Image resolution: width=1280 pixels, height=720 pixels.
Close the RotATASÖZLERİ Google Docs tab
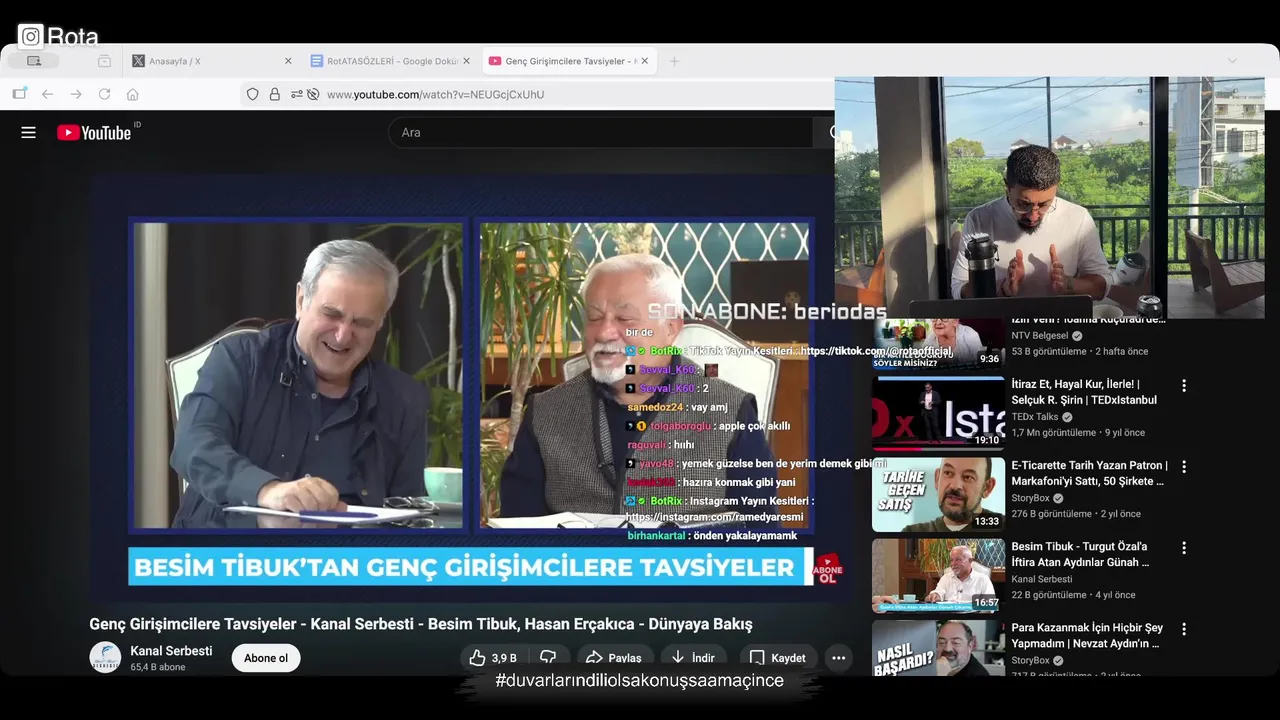point(466,61)
